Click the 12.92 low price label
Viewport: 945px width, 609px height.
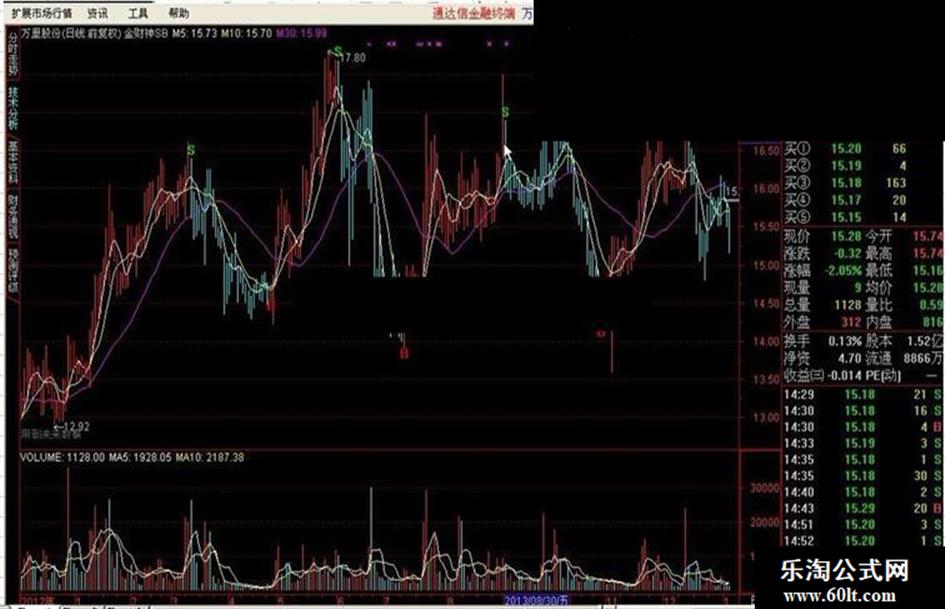[x=76, y=426]
